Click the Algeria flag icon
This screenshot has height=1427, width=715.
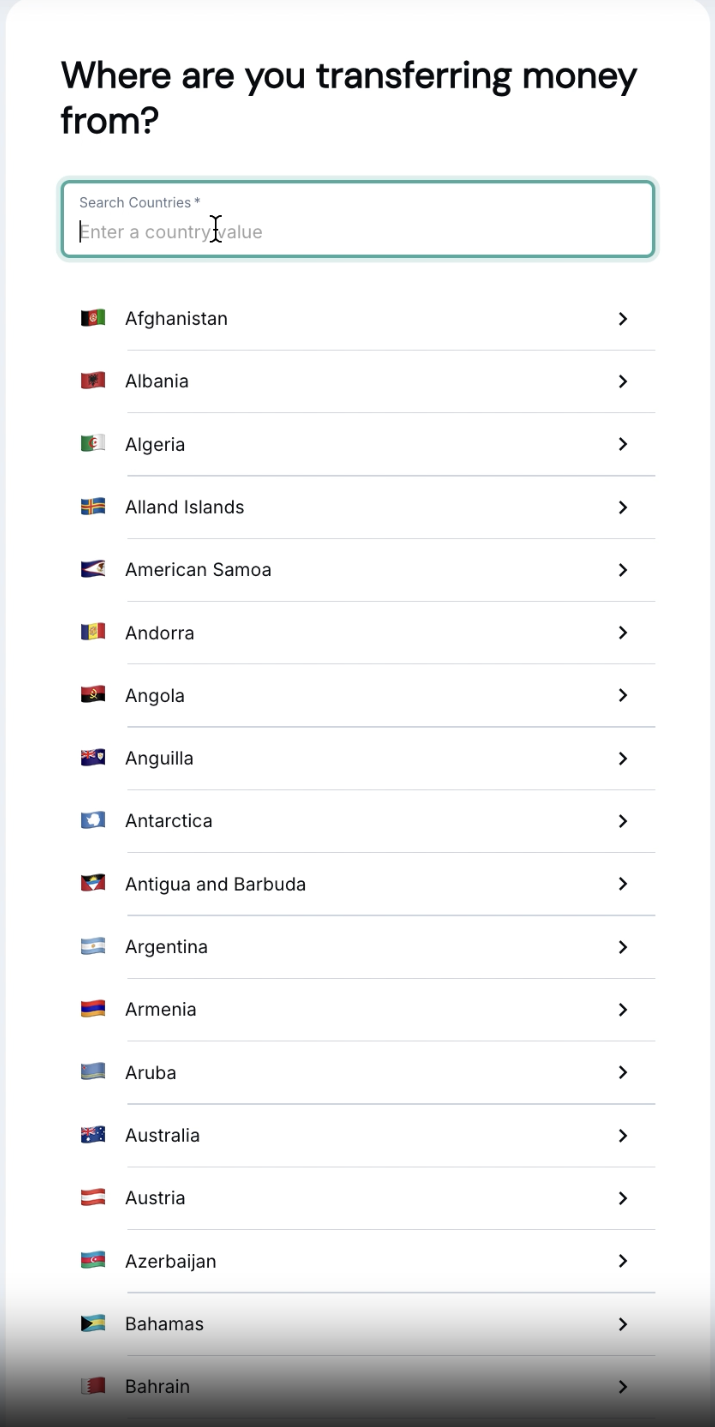click(x=92, y=444)
